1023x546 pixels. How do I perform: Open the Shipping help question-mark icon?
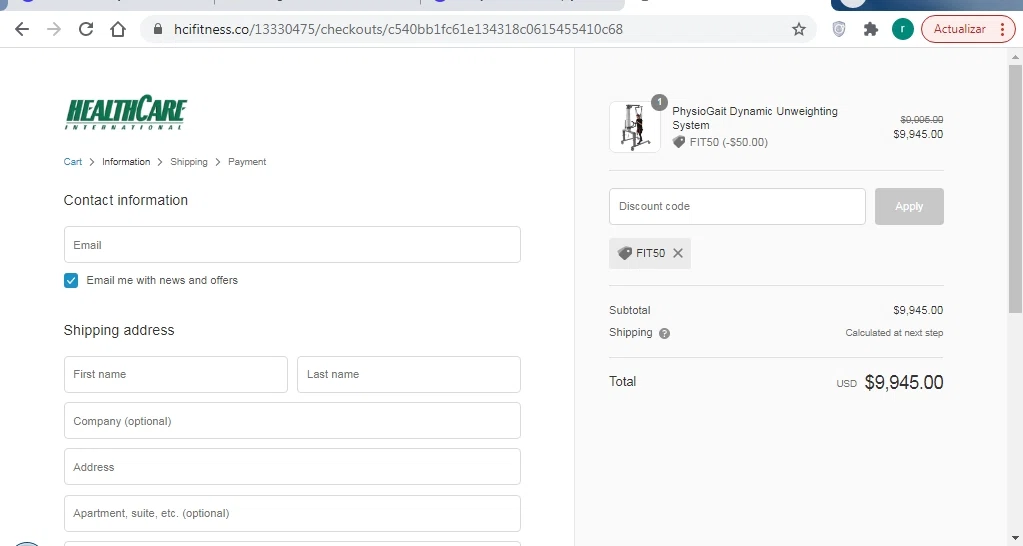coord(664,333)
